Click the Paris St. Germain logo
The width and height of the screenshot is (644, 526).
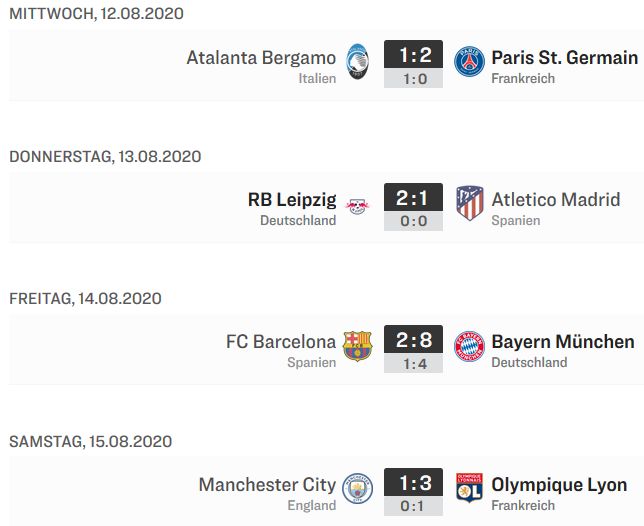click(x=469, y=62)
